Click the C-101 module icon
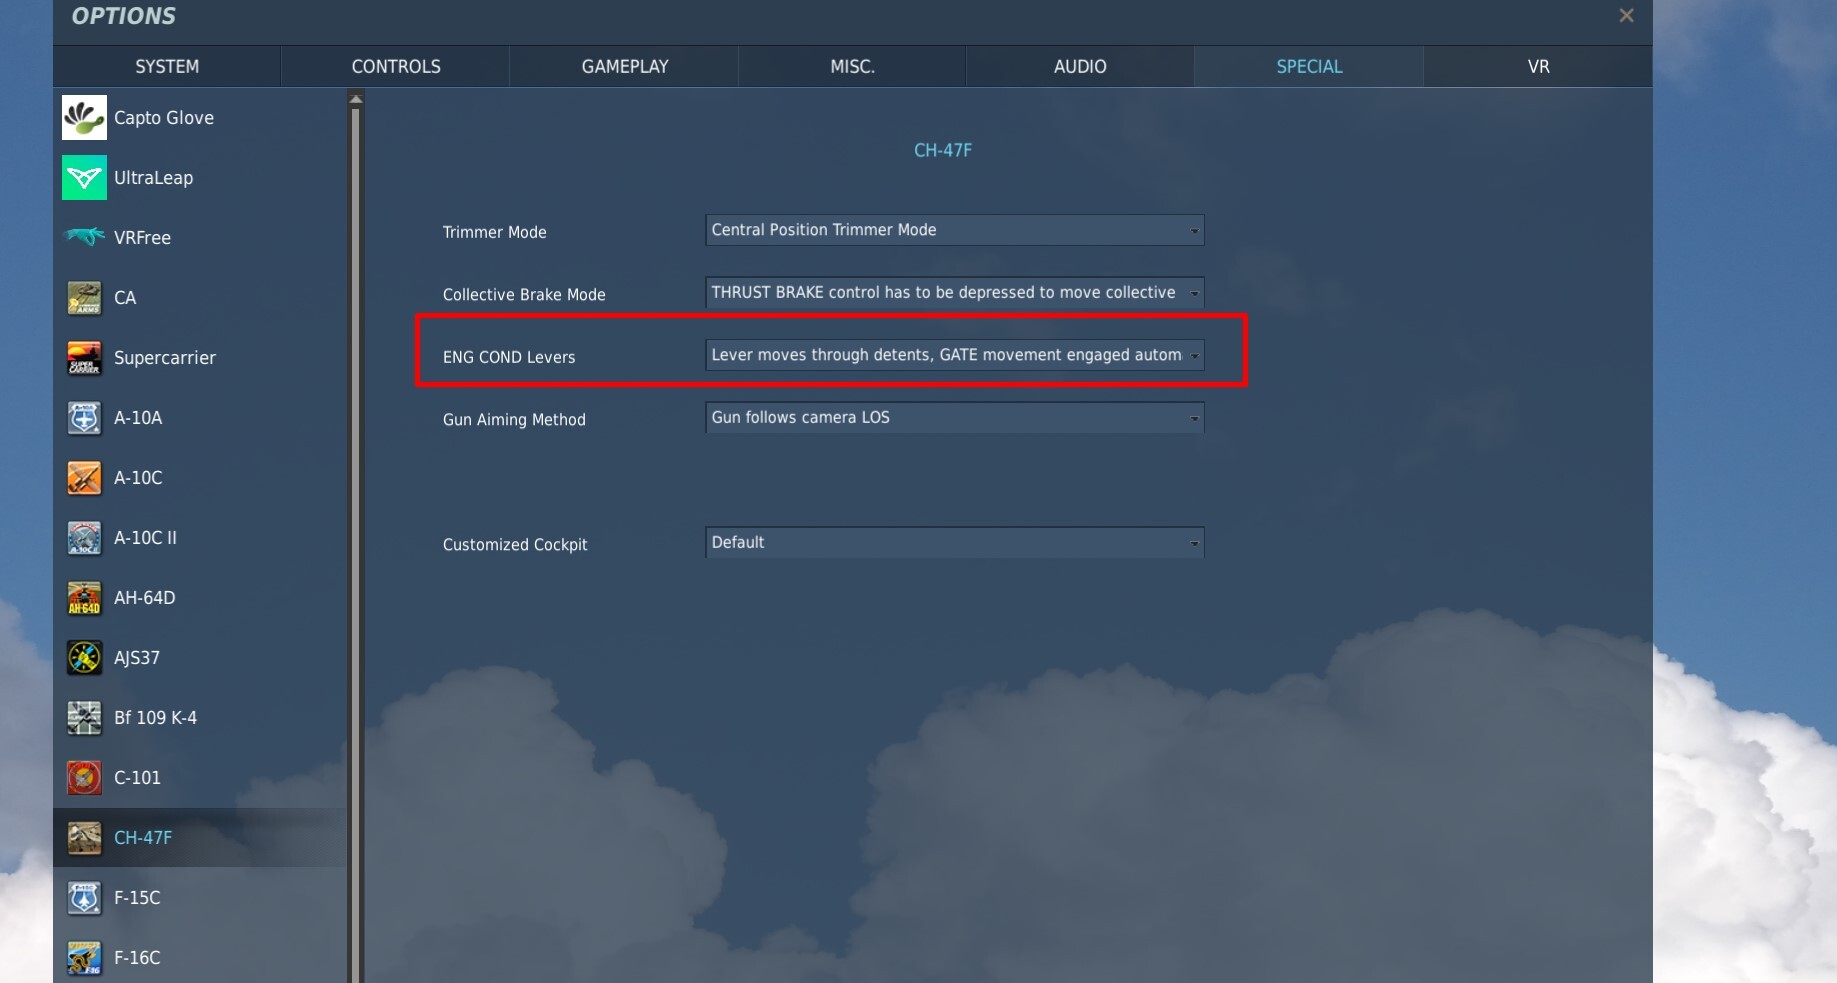Screen dimensions: 1837x983 tap(84, 778)
